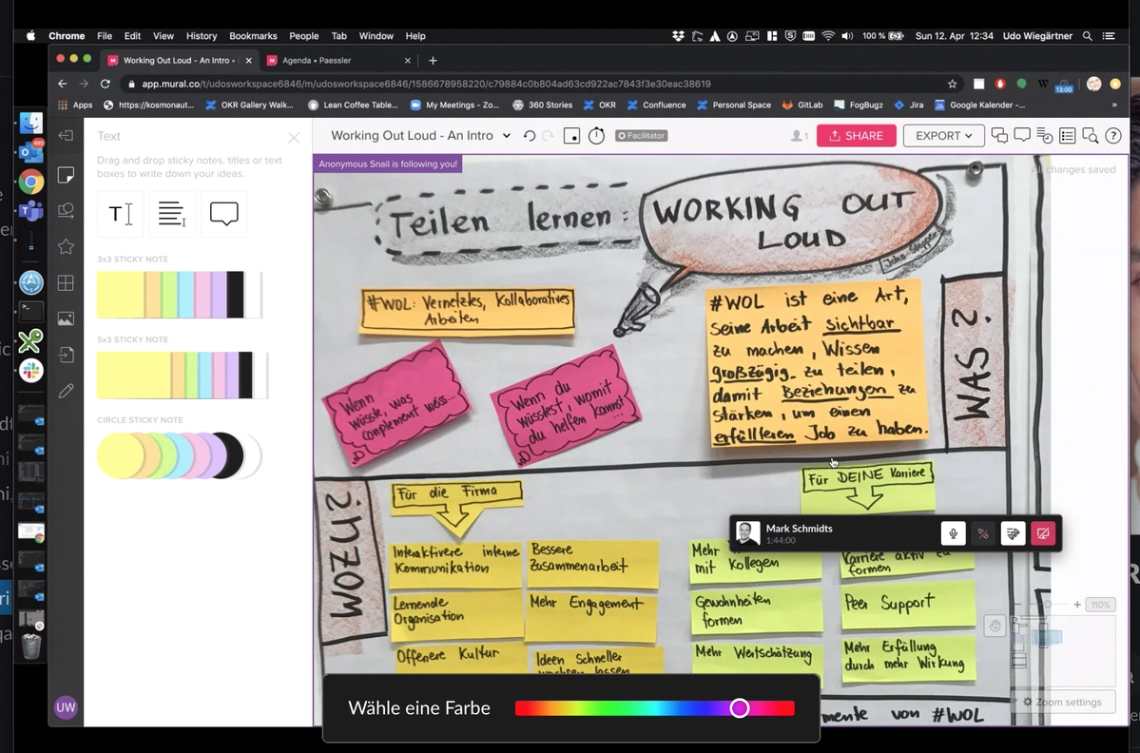Open Spotlight search in menu bar

(1087, 36)
